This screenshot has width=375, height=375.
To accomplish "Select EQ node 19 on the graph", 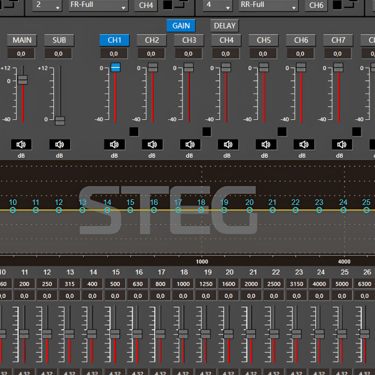I will [224, 210].
